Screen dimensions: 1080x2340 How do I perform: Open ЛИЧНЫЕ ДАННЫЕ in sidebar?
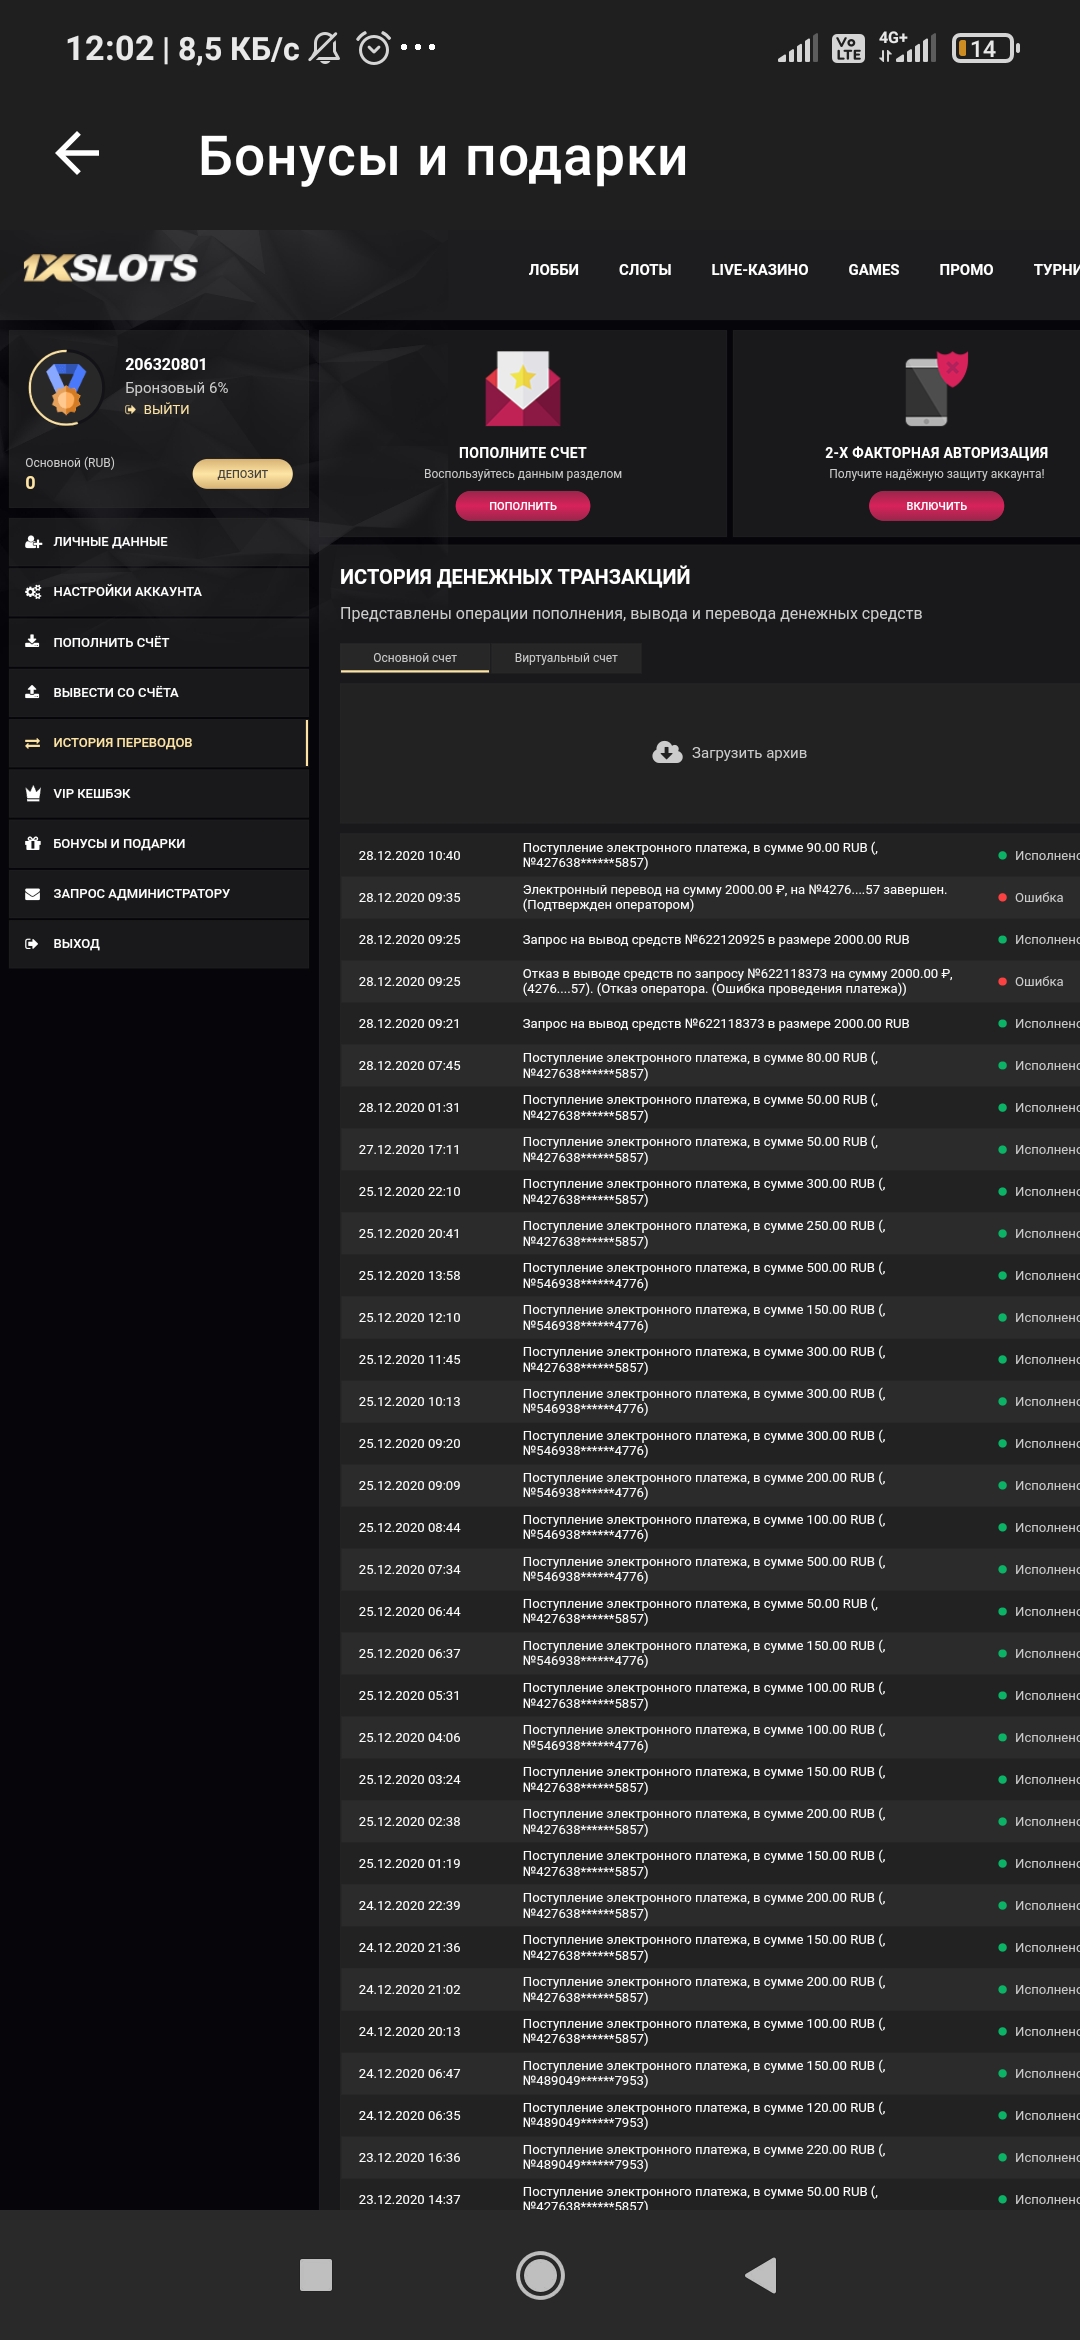point(110,542)
